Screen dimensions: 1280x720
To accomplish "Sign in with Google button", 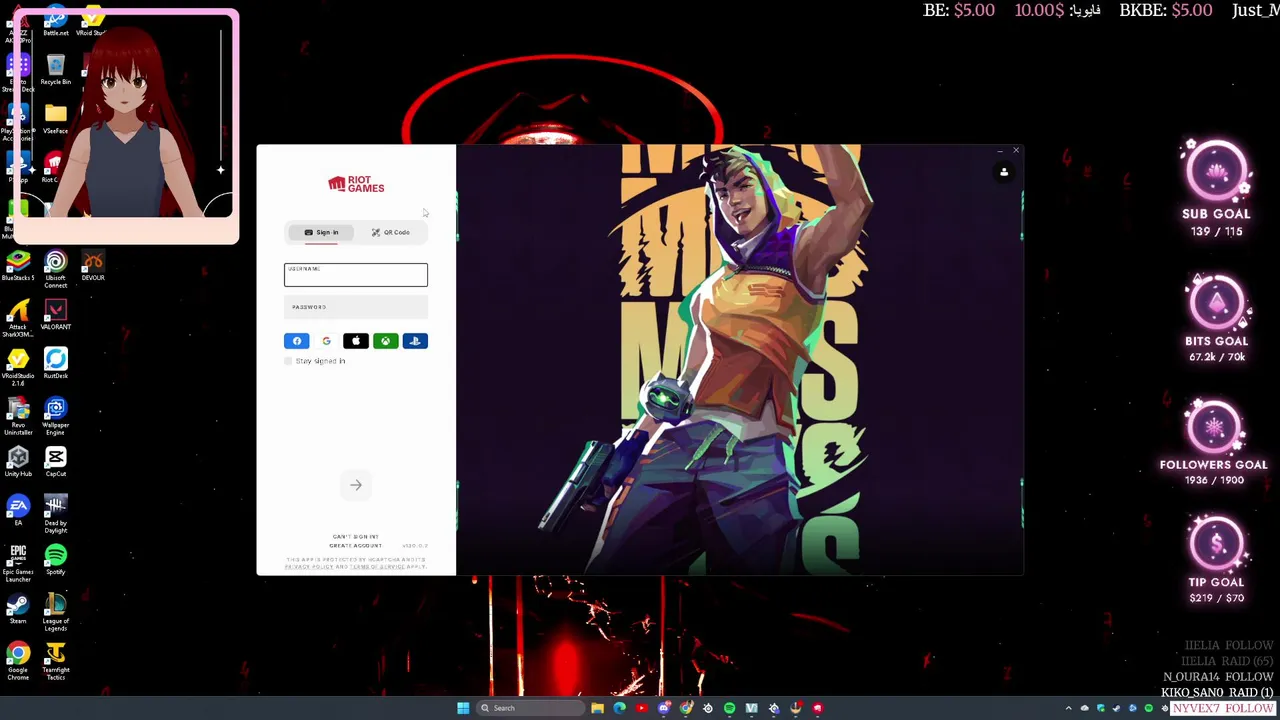I will (x=326, y=341).
